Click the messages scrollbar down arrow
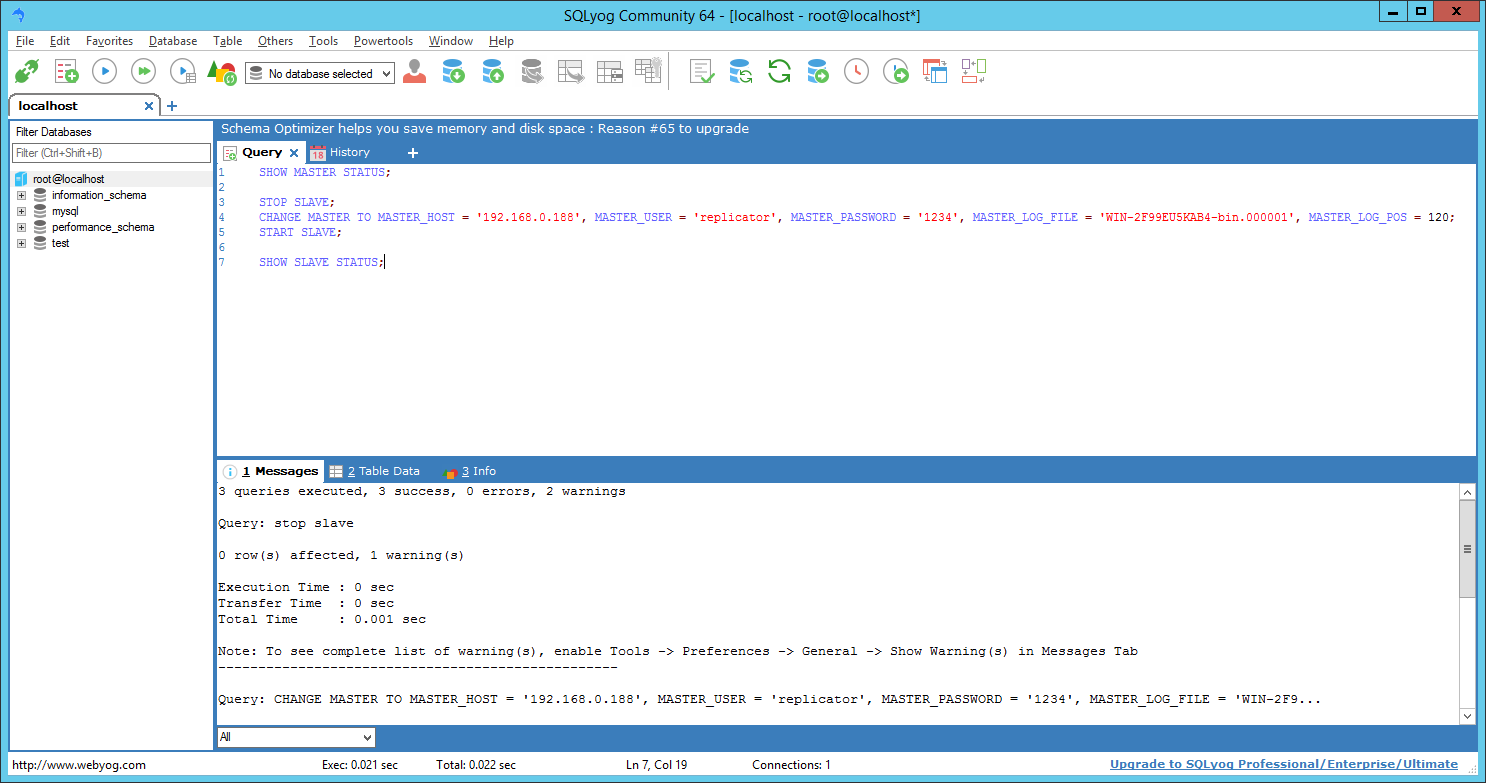The image size is (1486, 783). coord(1467,716)
